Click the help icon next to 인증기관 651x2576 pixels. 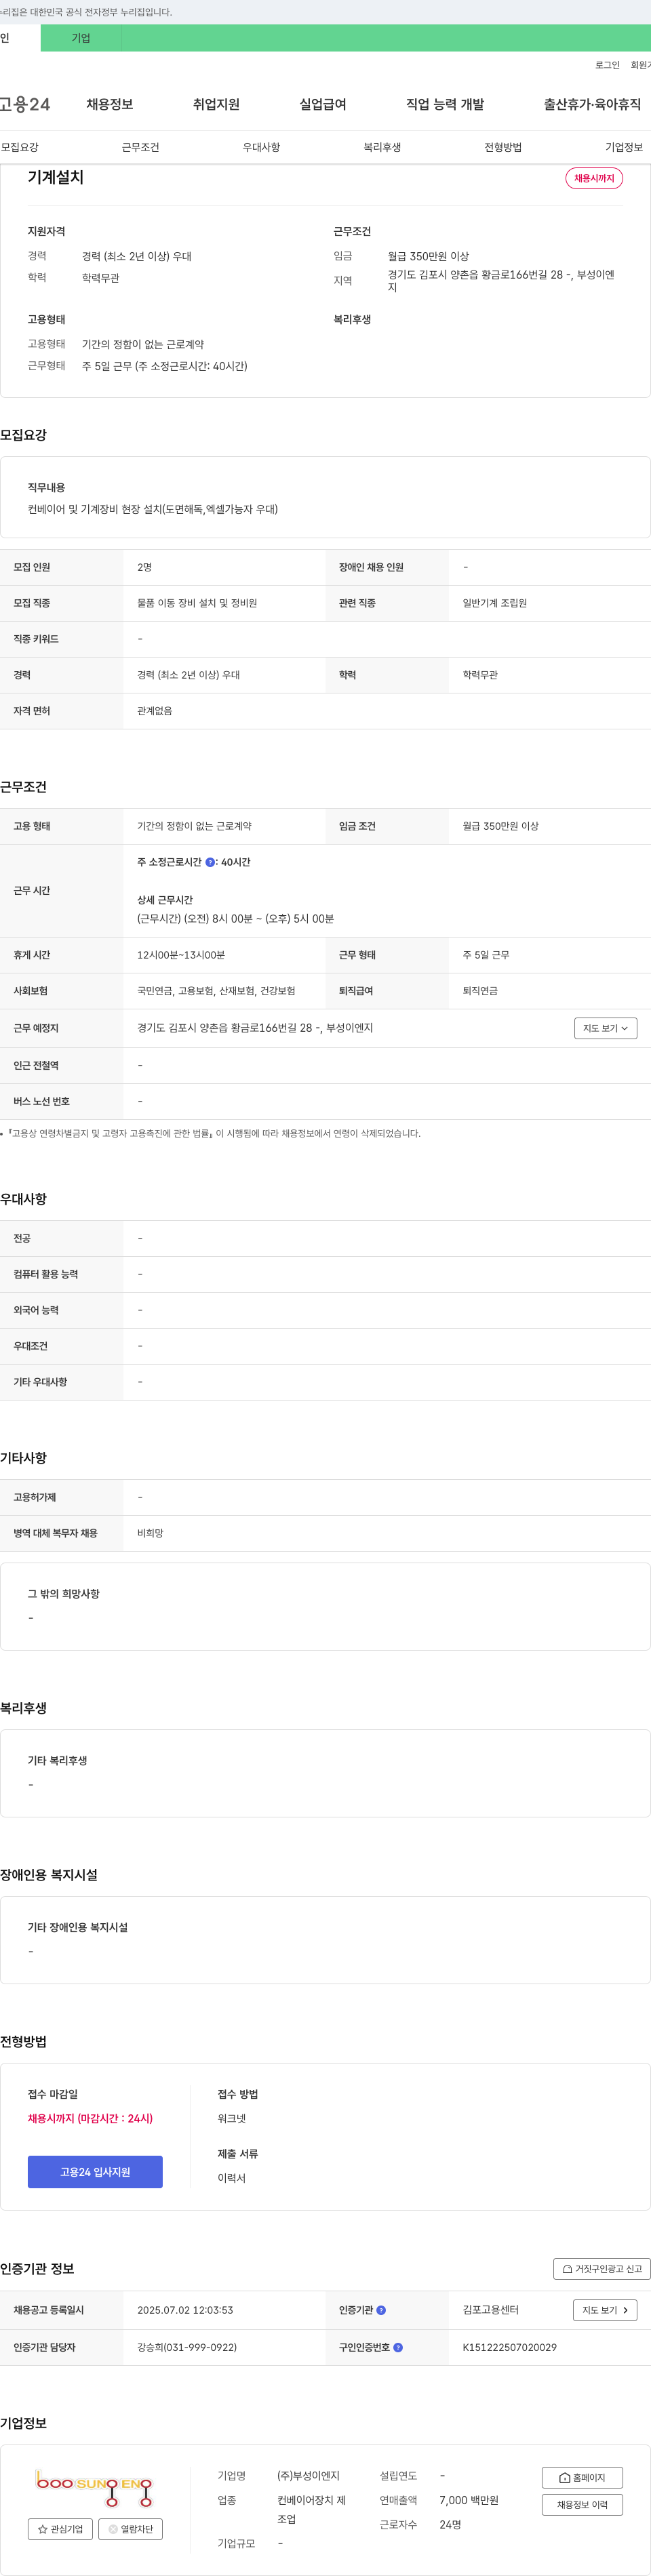381,2310
